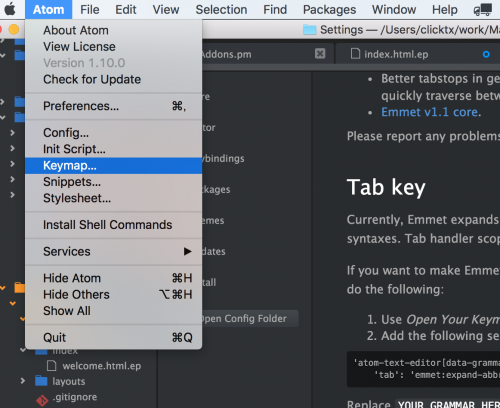Select Check for Update
The width and height of the screenshot is (500, 408).
(114, 79)
